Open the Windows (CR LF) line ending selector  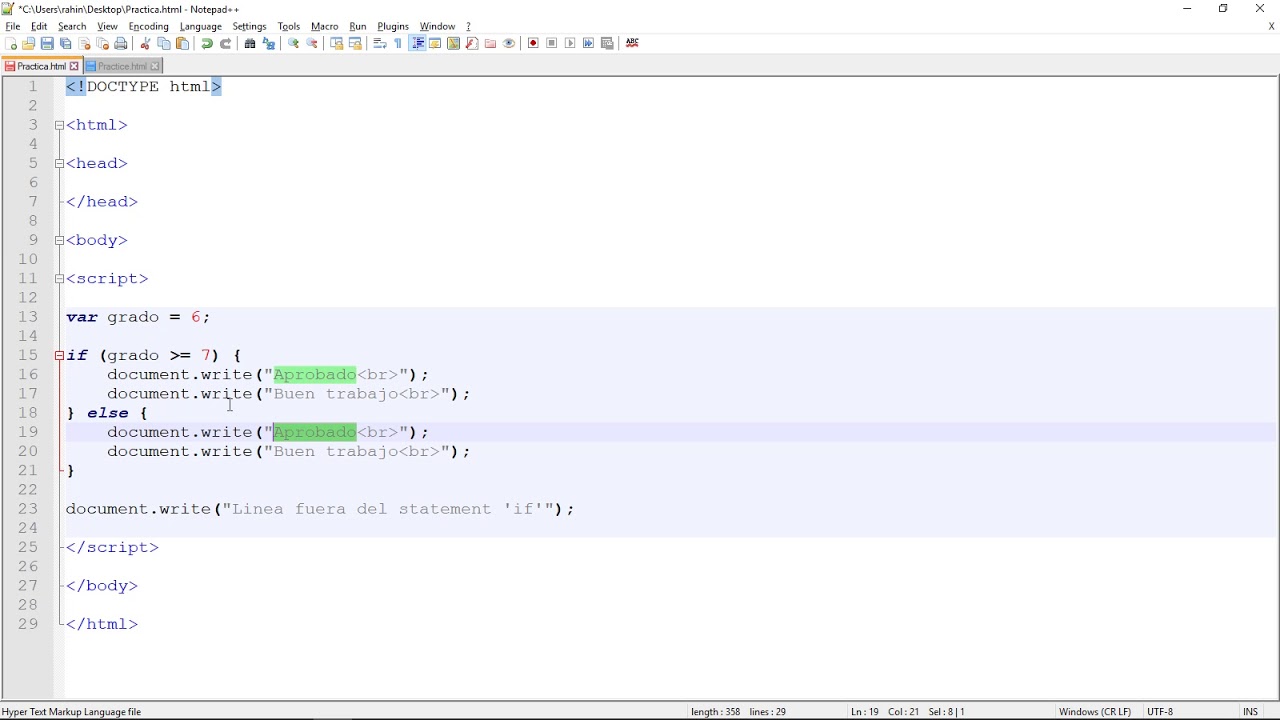pyautogui.click(x=1094, y=712)
